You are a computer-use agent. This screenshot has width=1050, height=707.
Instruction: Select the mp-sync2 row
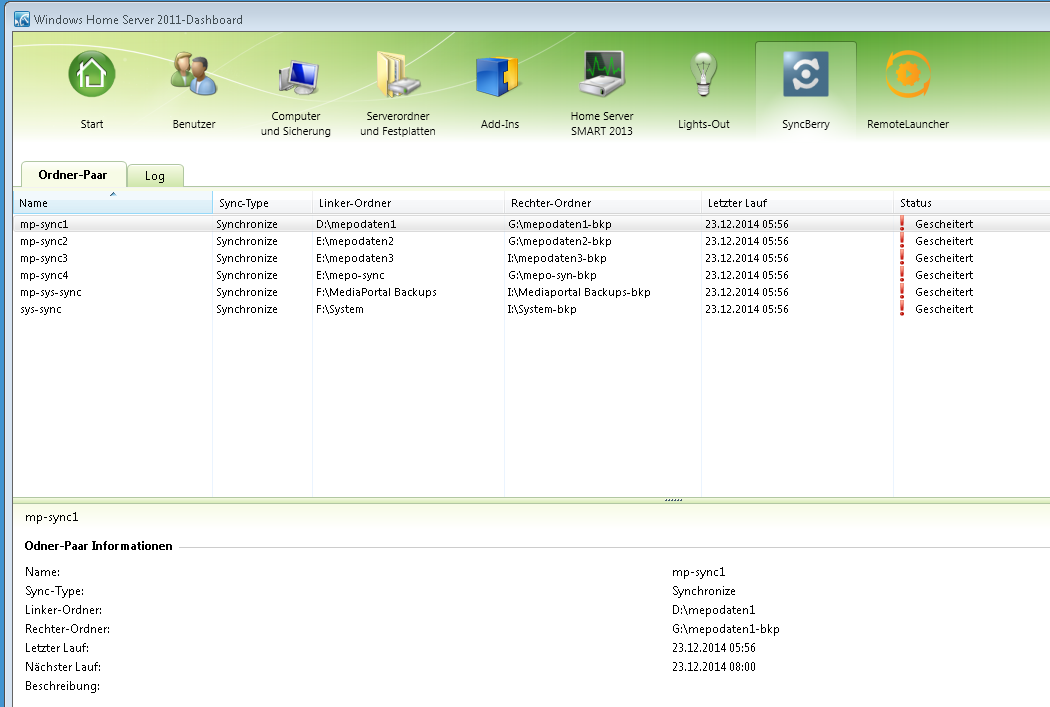coord(532,241)
